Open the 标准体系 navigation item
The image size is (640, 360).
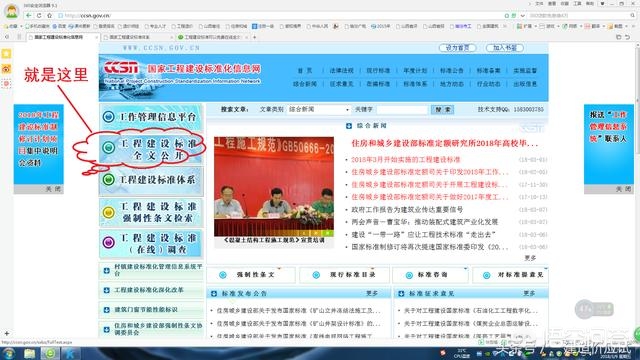pos(415,84)
